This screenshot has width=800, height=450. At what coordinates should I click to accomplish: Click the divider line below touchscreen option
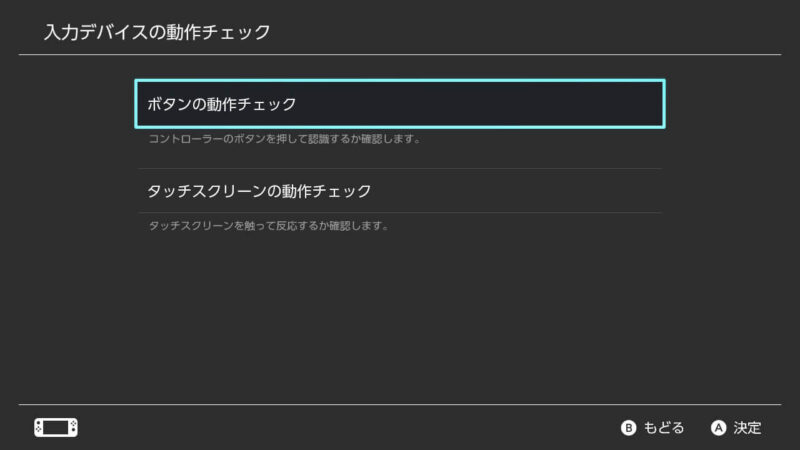pos(400,213)
